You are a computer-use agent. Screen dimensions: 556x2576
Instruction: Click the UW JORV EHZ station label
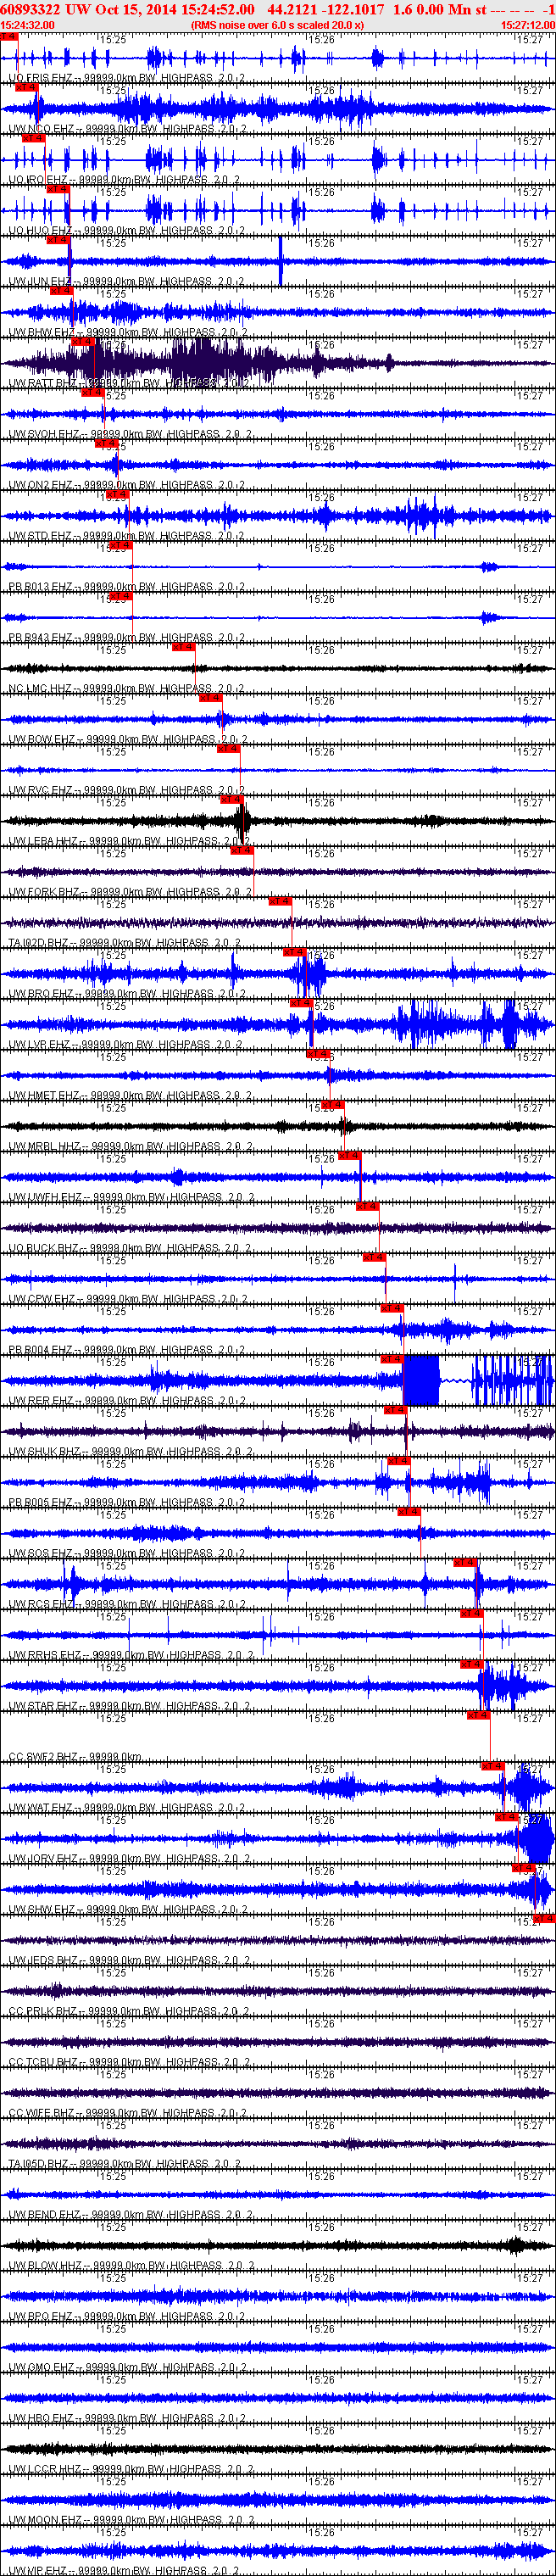[42, 1858]
